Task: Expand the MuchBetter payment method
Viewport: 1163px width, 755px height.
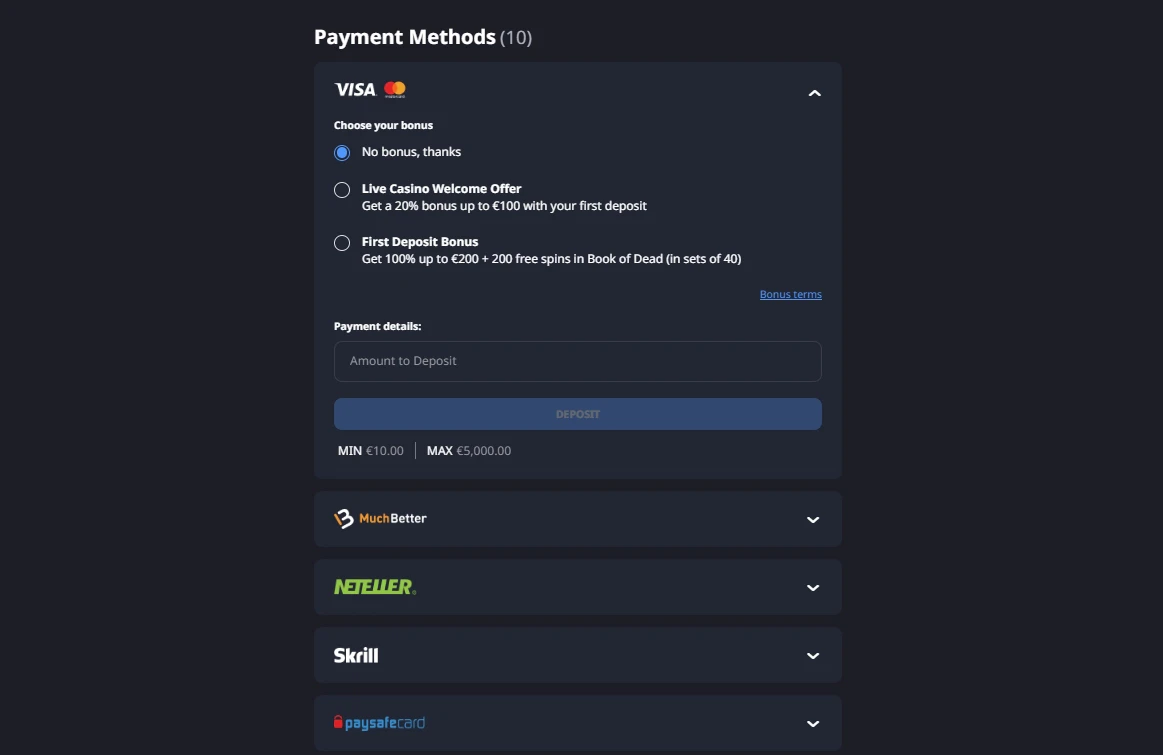Action: tap(813, 520)
